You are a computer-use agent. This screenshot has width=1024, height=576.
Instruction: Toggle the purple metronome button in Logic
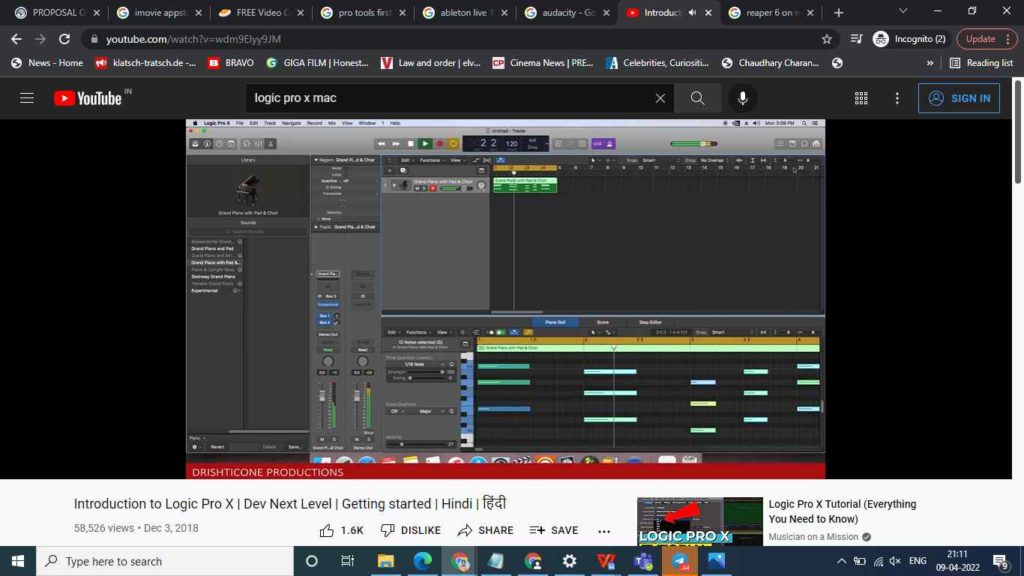(609, 144)
